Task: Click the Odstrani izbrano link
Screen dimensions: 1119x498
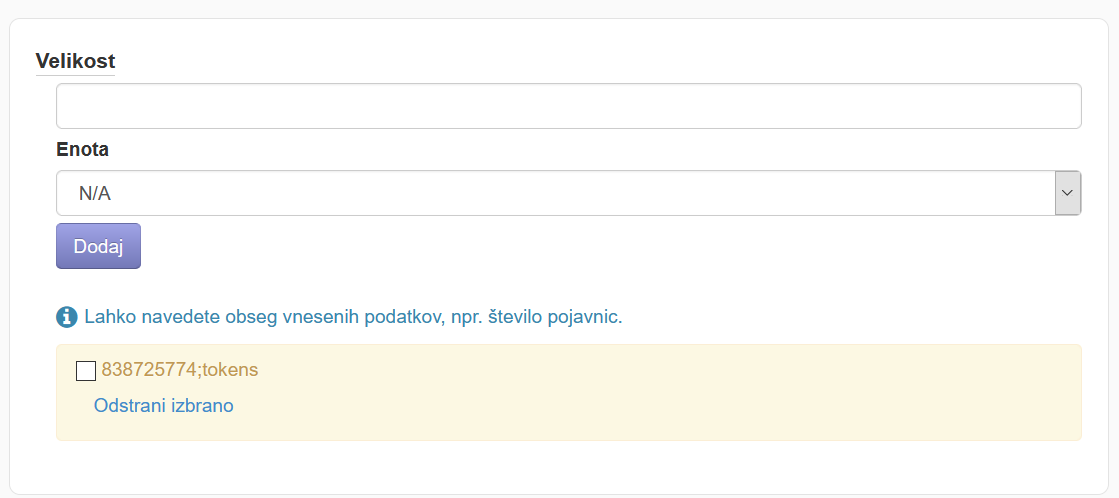Action: coord(163,406)
